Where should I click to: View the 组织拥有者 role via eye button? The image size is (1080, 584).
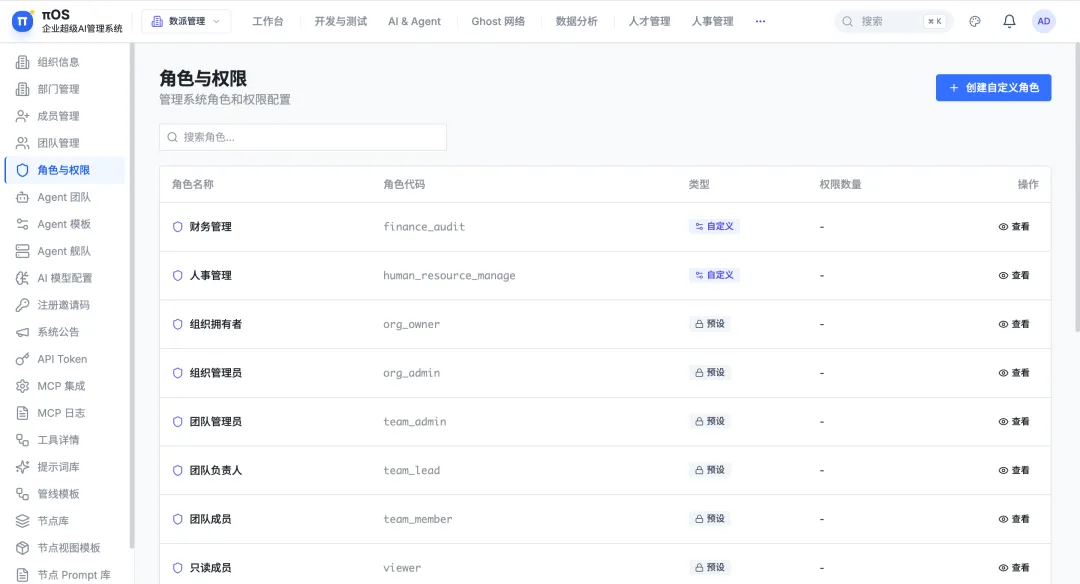pos(1014,324)
